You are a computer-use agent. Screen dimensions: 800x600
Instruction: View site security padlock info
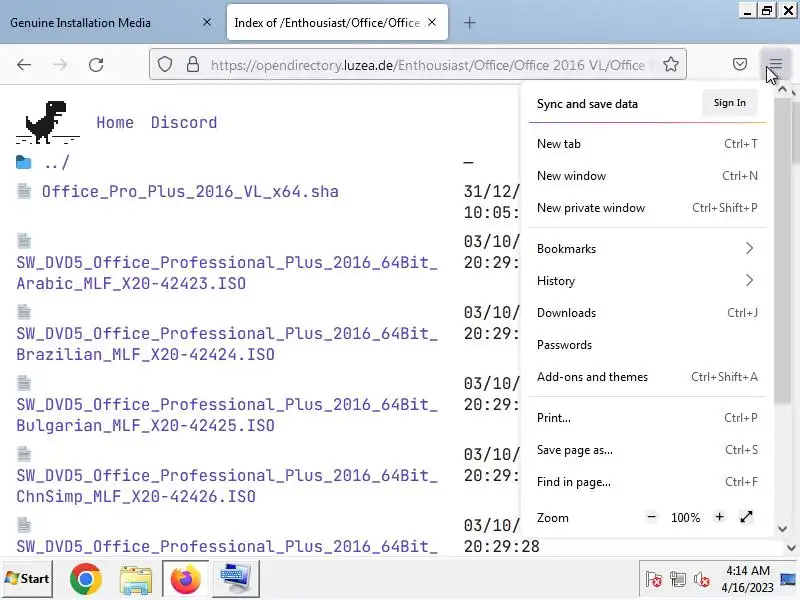click(192, 65)
